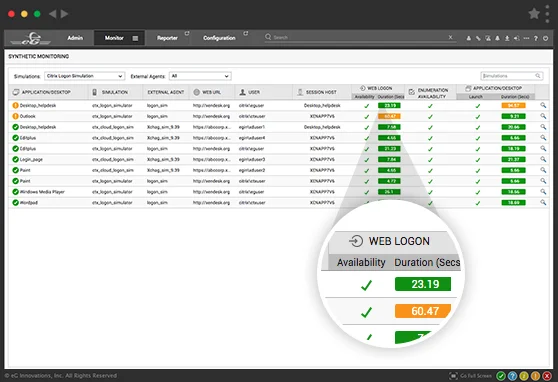Viewport: 558px width, 382px height.
Task: Click Synthetic Monitoring page title
Action: [x=38, y=56]
